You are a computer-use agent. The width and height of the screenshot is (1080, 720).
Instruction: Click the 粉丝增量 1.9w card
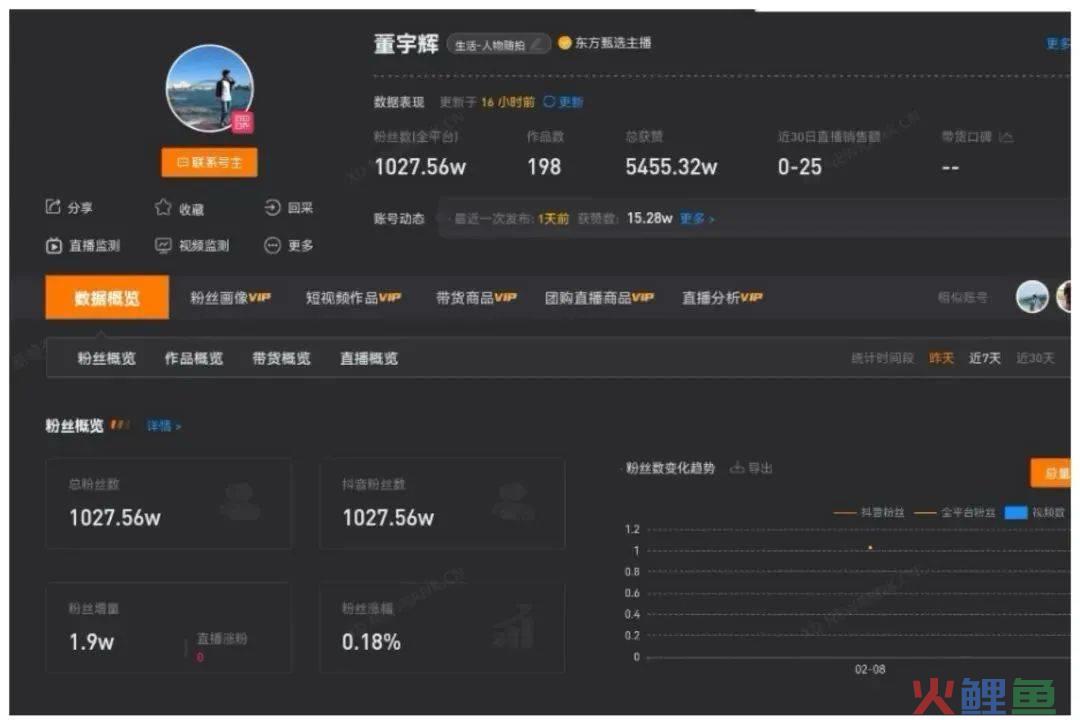tap(168, 628)
